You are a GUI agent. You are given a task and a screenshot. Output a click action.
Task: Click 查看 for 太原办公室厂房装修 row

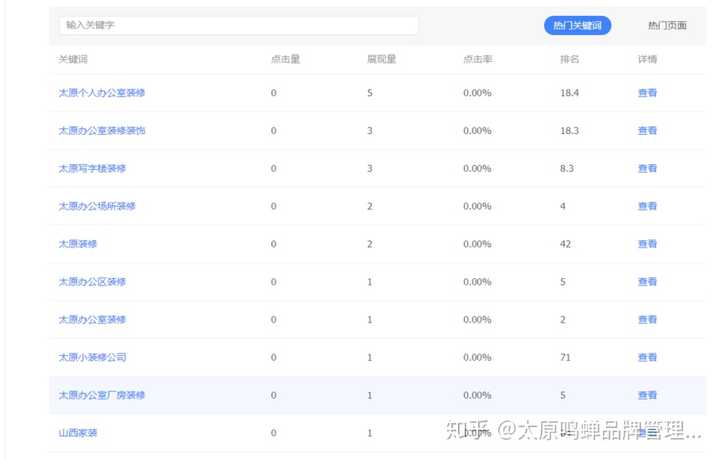(x=647, y=395)
